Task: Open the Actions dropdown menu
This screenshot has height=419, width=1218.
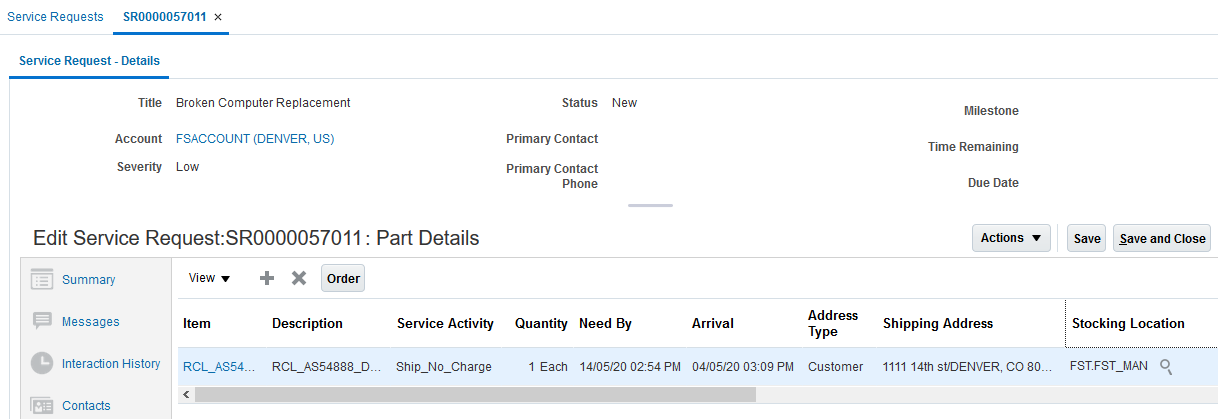Action: point(1011,238)
